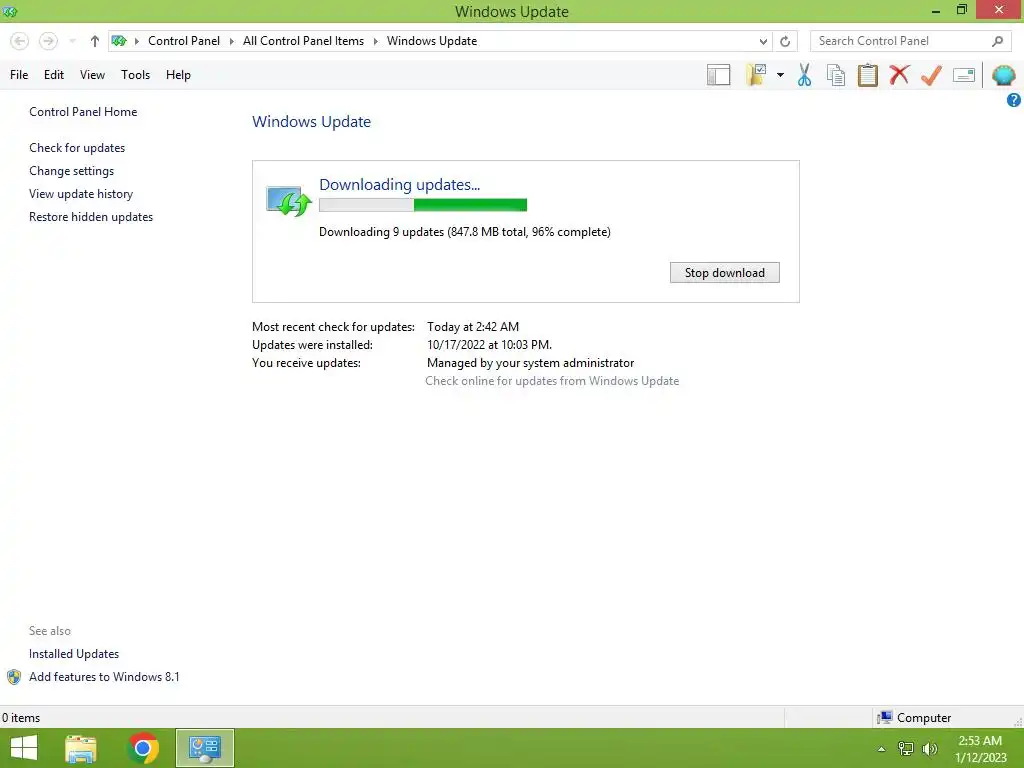Screen dimensions: 1024x768
Task: Open the address bar history dropdown
Action: click(x=763, y=41)
